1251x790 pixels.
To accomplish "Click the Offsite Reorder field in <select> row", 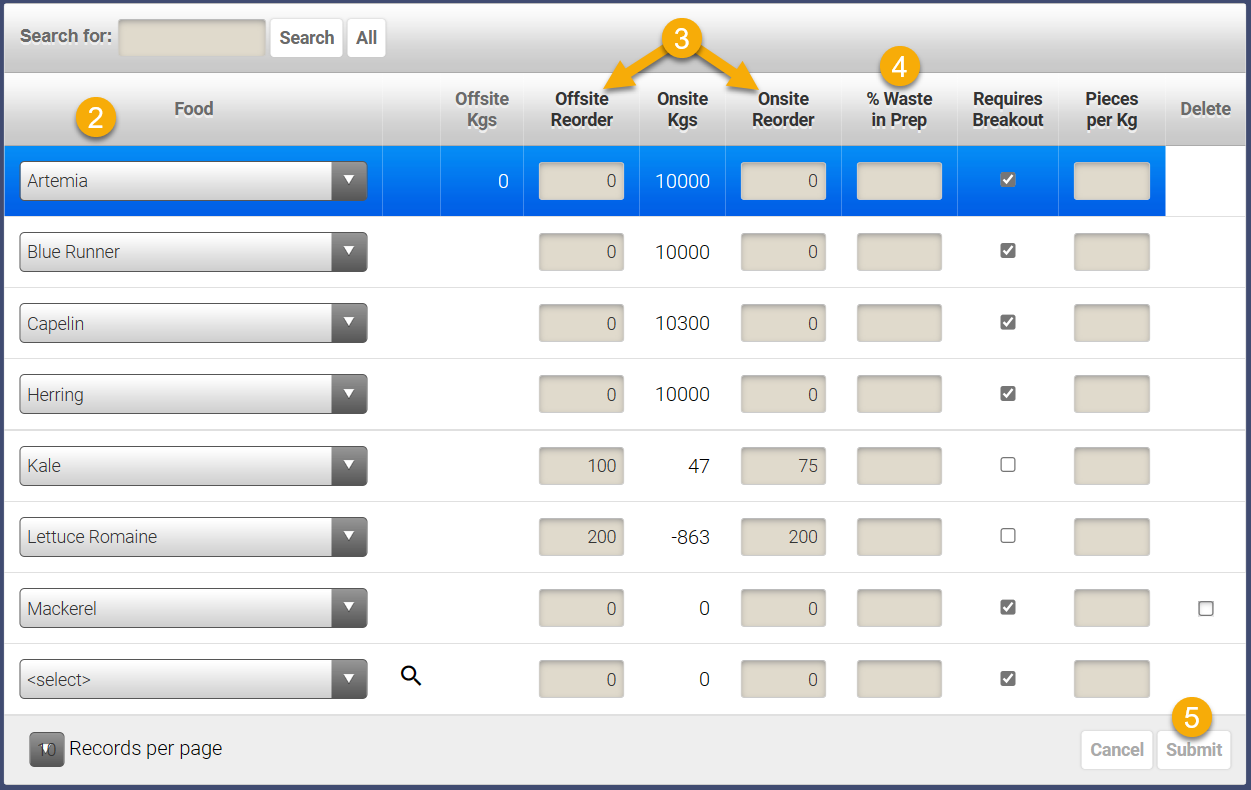I will click(x=582, y=679).
